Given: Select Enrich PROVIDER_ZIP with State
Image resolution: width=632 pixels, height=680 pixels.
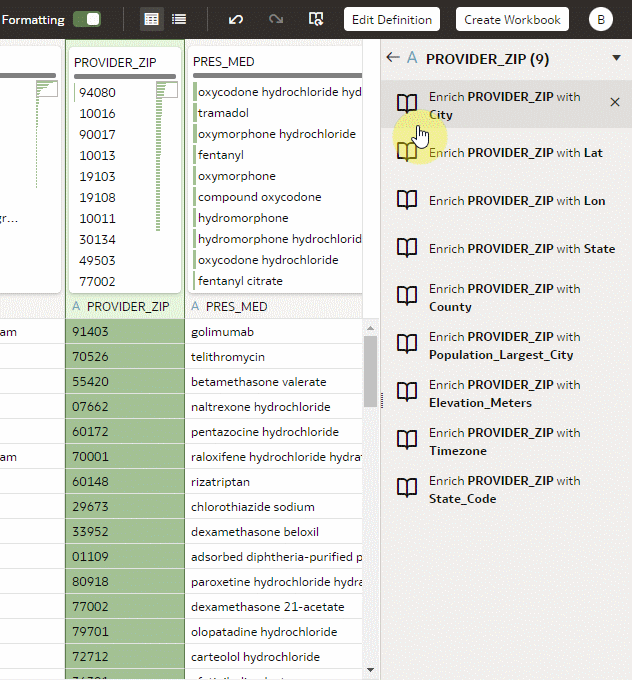Looking at the screenshot, I should point(506,248).
